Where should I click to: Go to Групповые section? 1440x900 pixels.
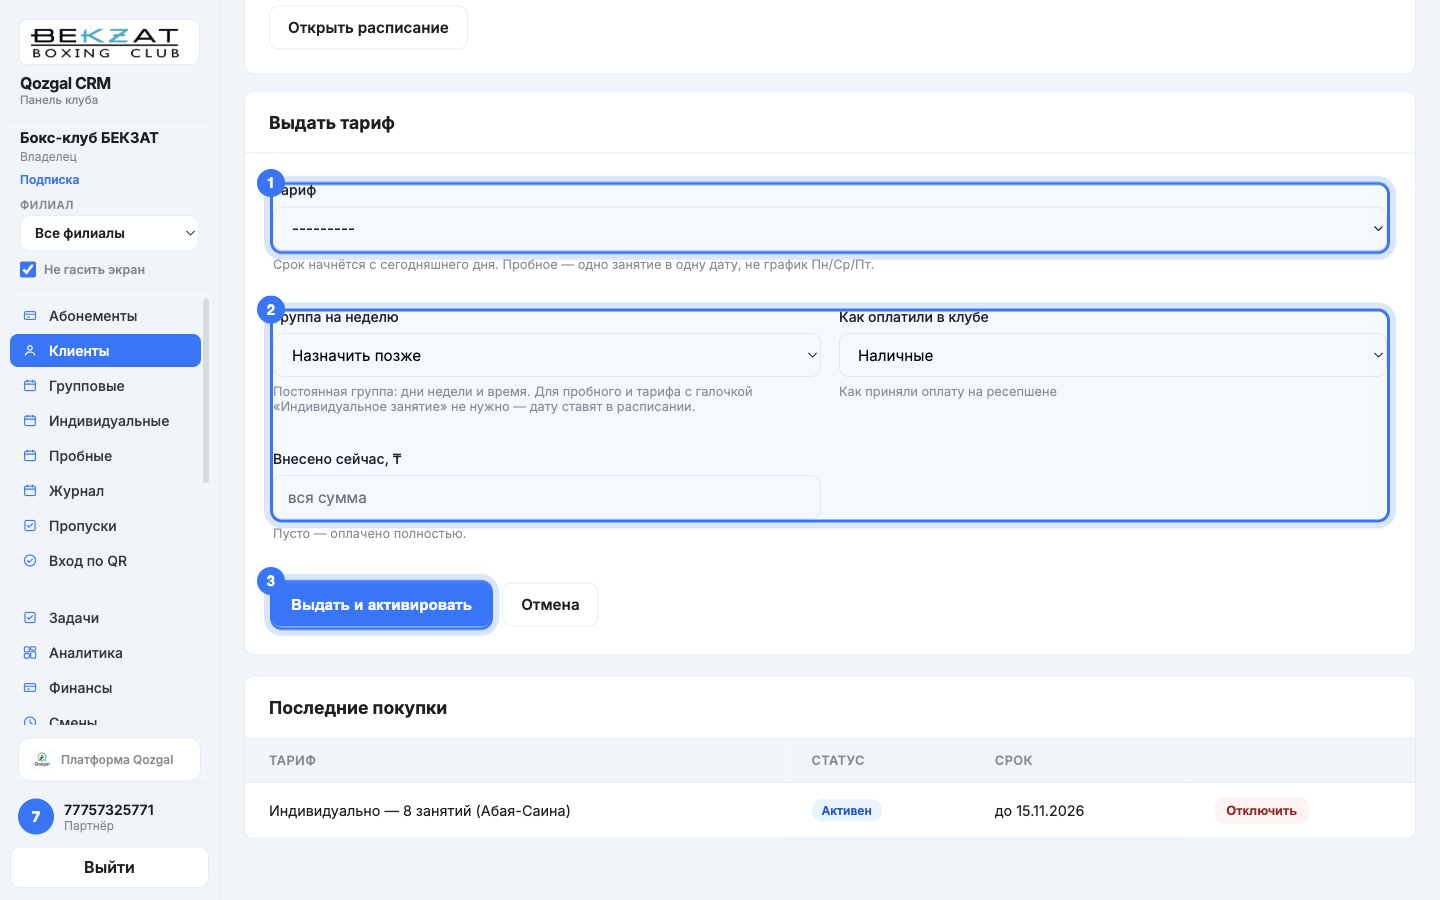click(x=105, y=386)
